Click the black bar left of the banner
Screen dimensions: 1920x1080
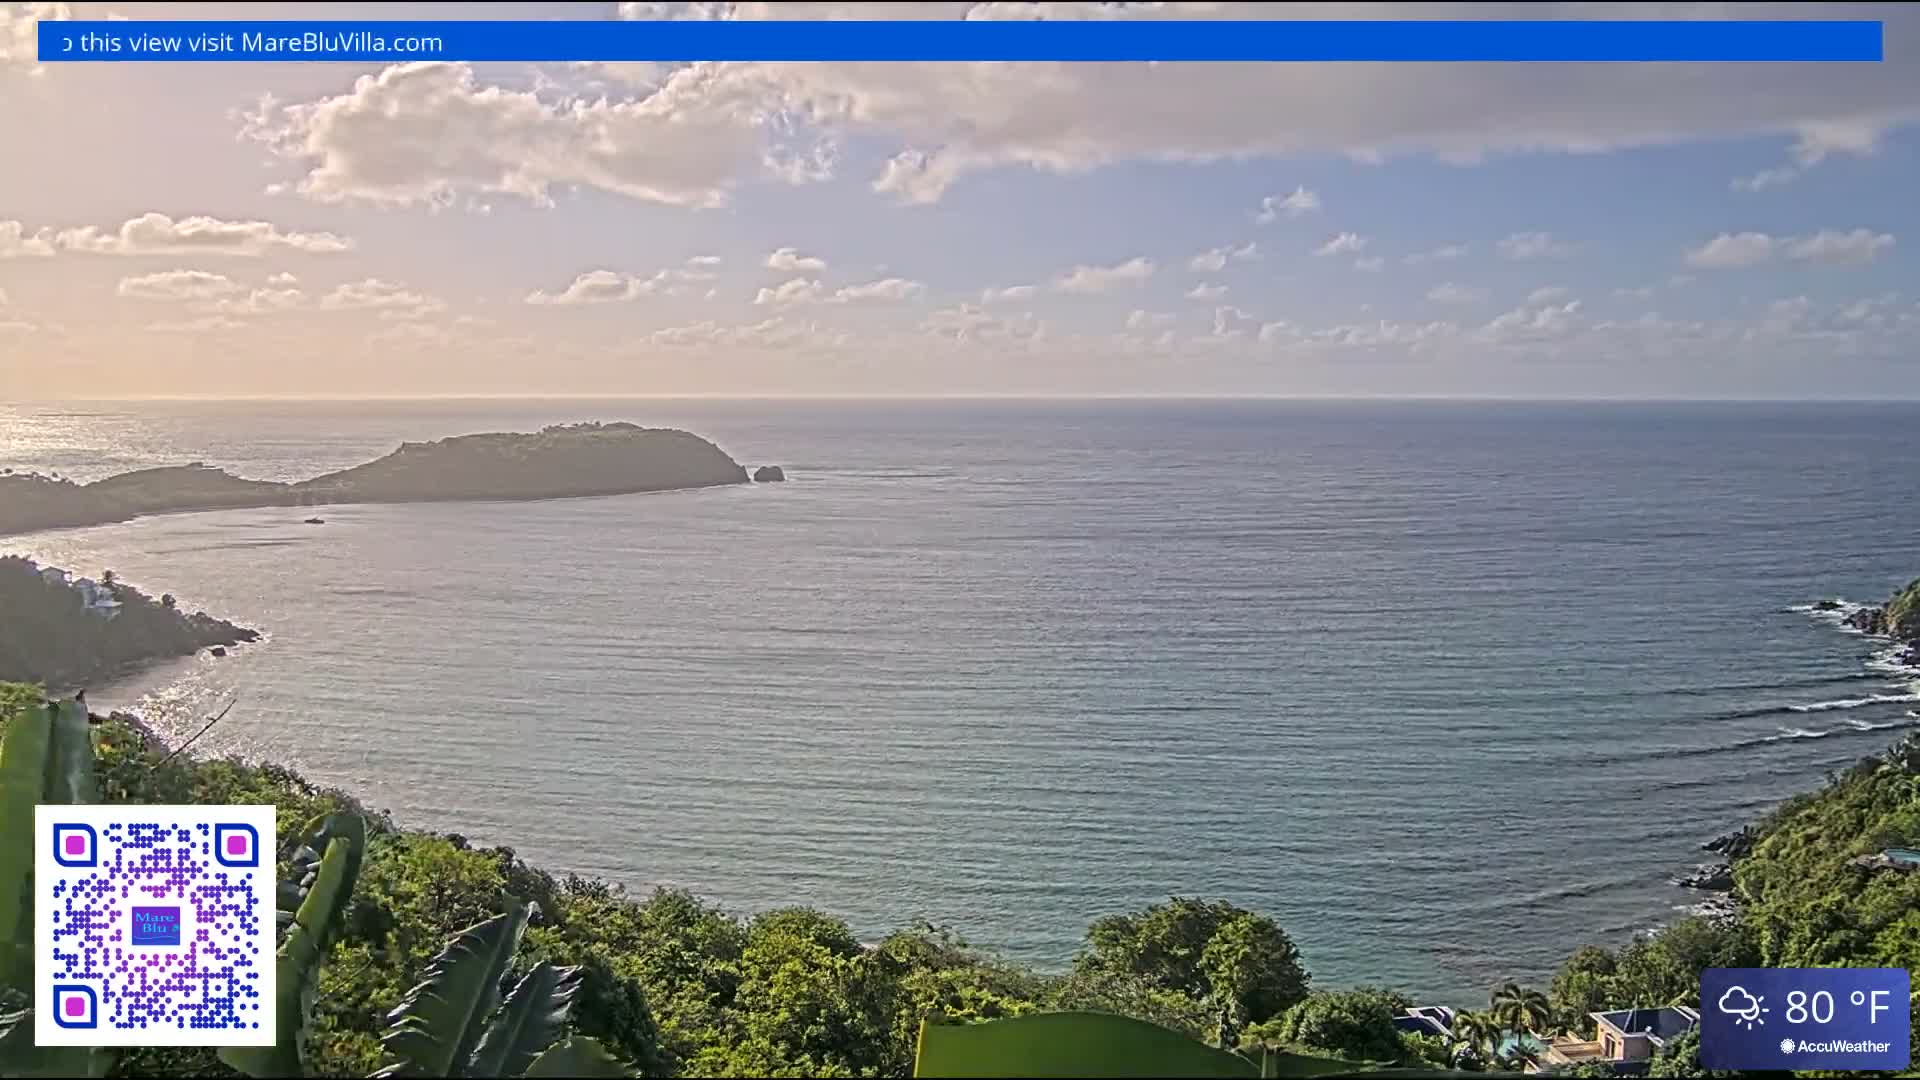[20, 42]
